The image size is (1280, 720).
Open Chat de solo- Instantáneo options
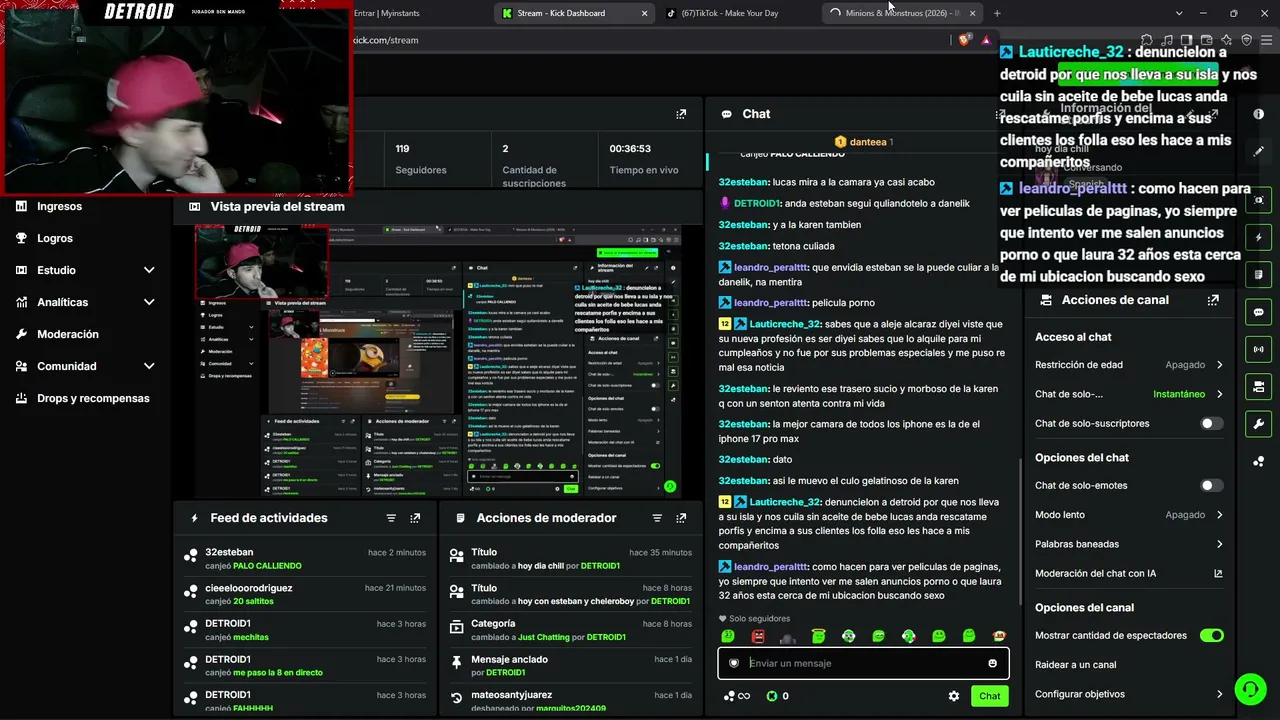pos(1129,394)
